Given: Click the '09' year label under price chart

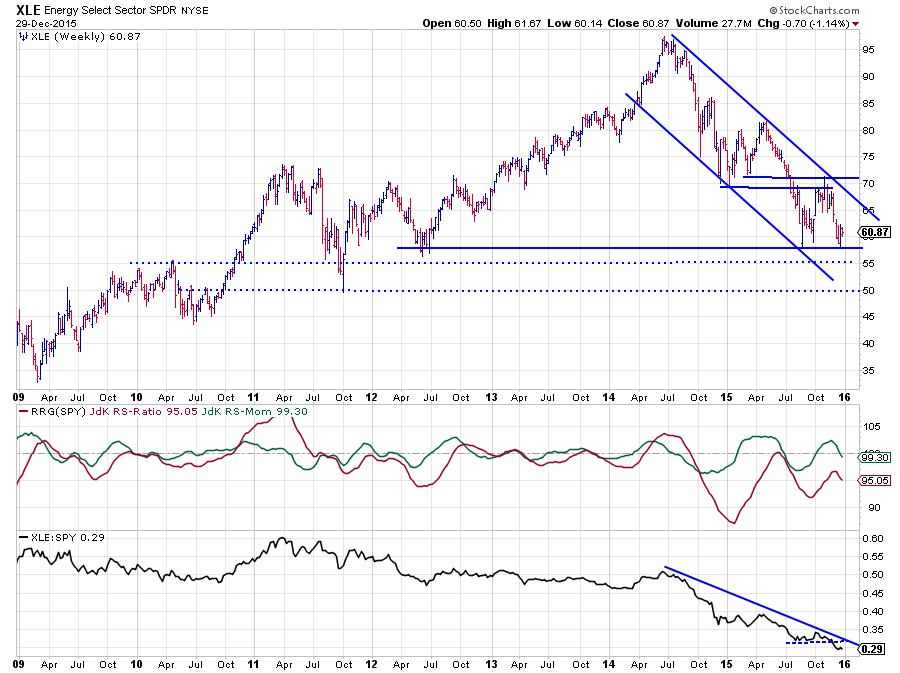Looking at the screenshot, I should [19, 397].
